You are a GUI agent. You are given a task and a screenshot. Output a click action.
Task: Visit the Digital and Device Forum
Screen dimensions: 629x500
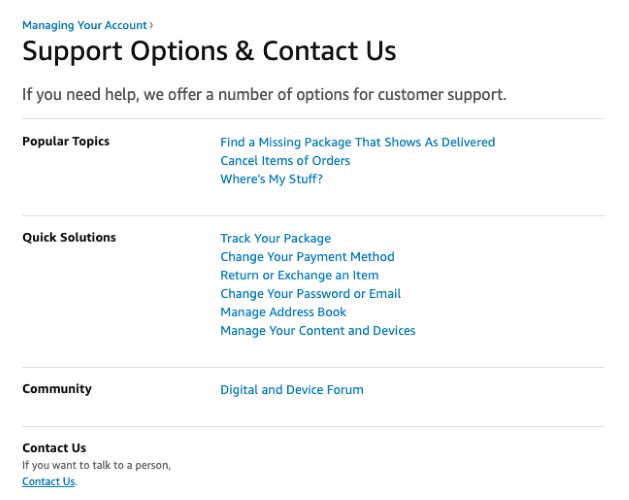(x=291, y=389)
